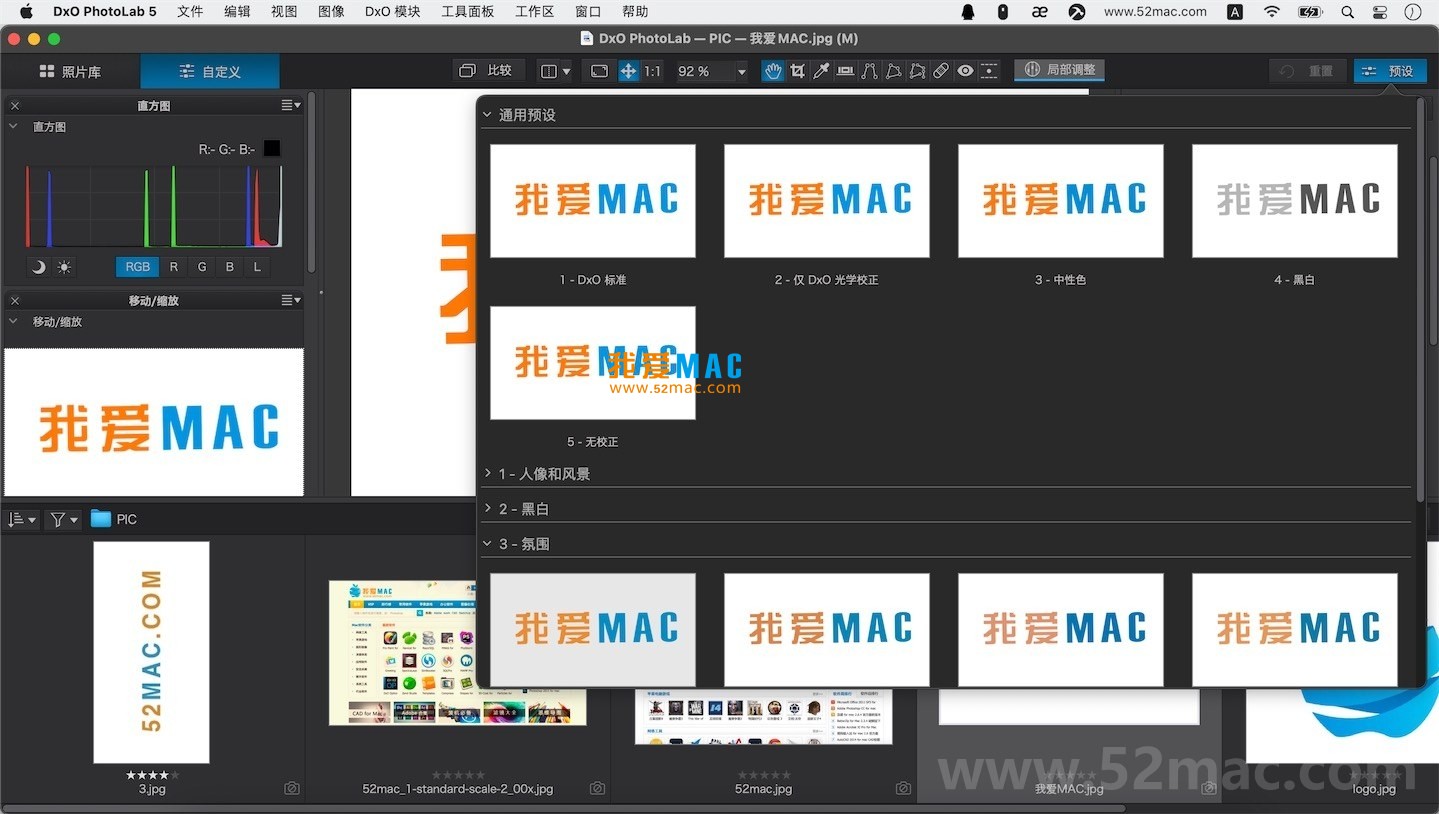
Task: Open the zoom percentage 92 % dropdown
Action: tap(741, 71)
